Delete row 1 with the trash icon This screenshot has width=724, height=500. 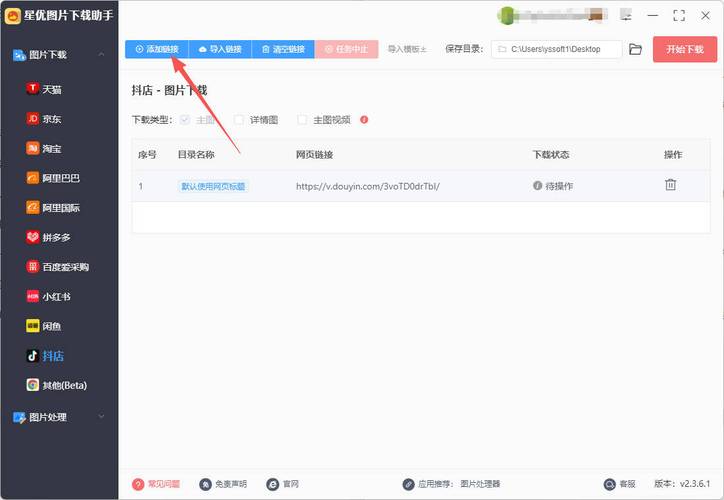click(670, 185)
